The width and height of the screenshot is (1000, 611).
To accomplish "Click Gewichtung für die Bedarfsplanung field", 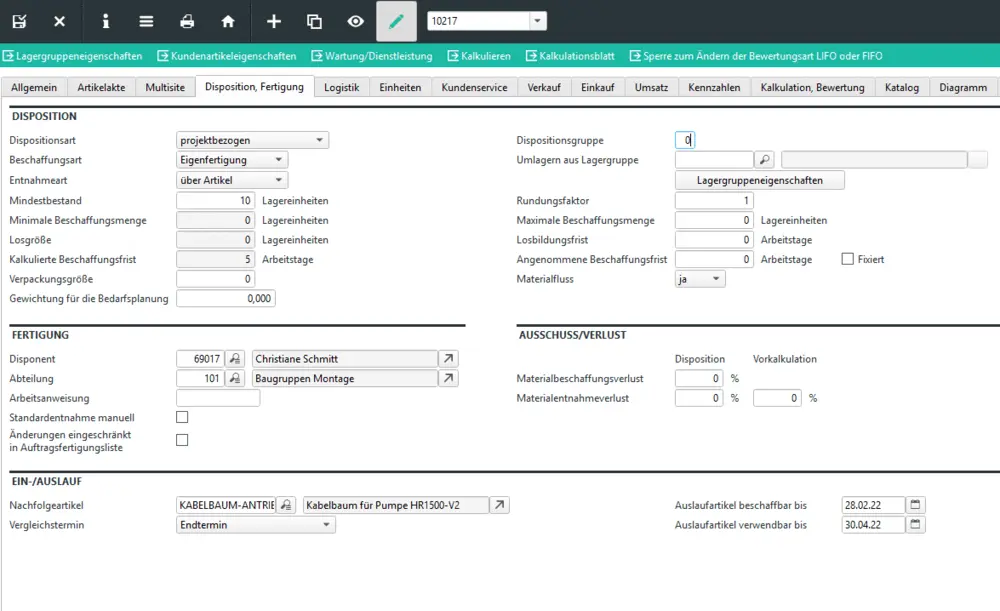I will click(x=226, y=298).
